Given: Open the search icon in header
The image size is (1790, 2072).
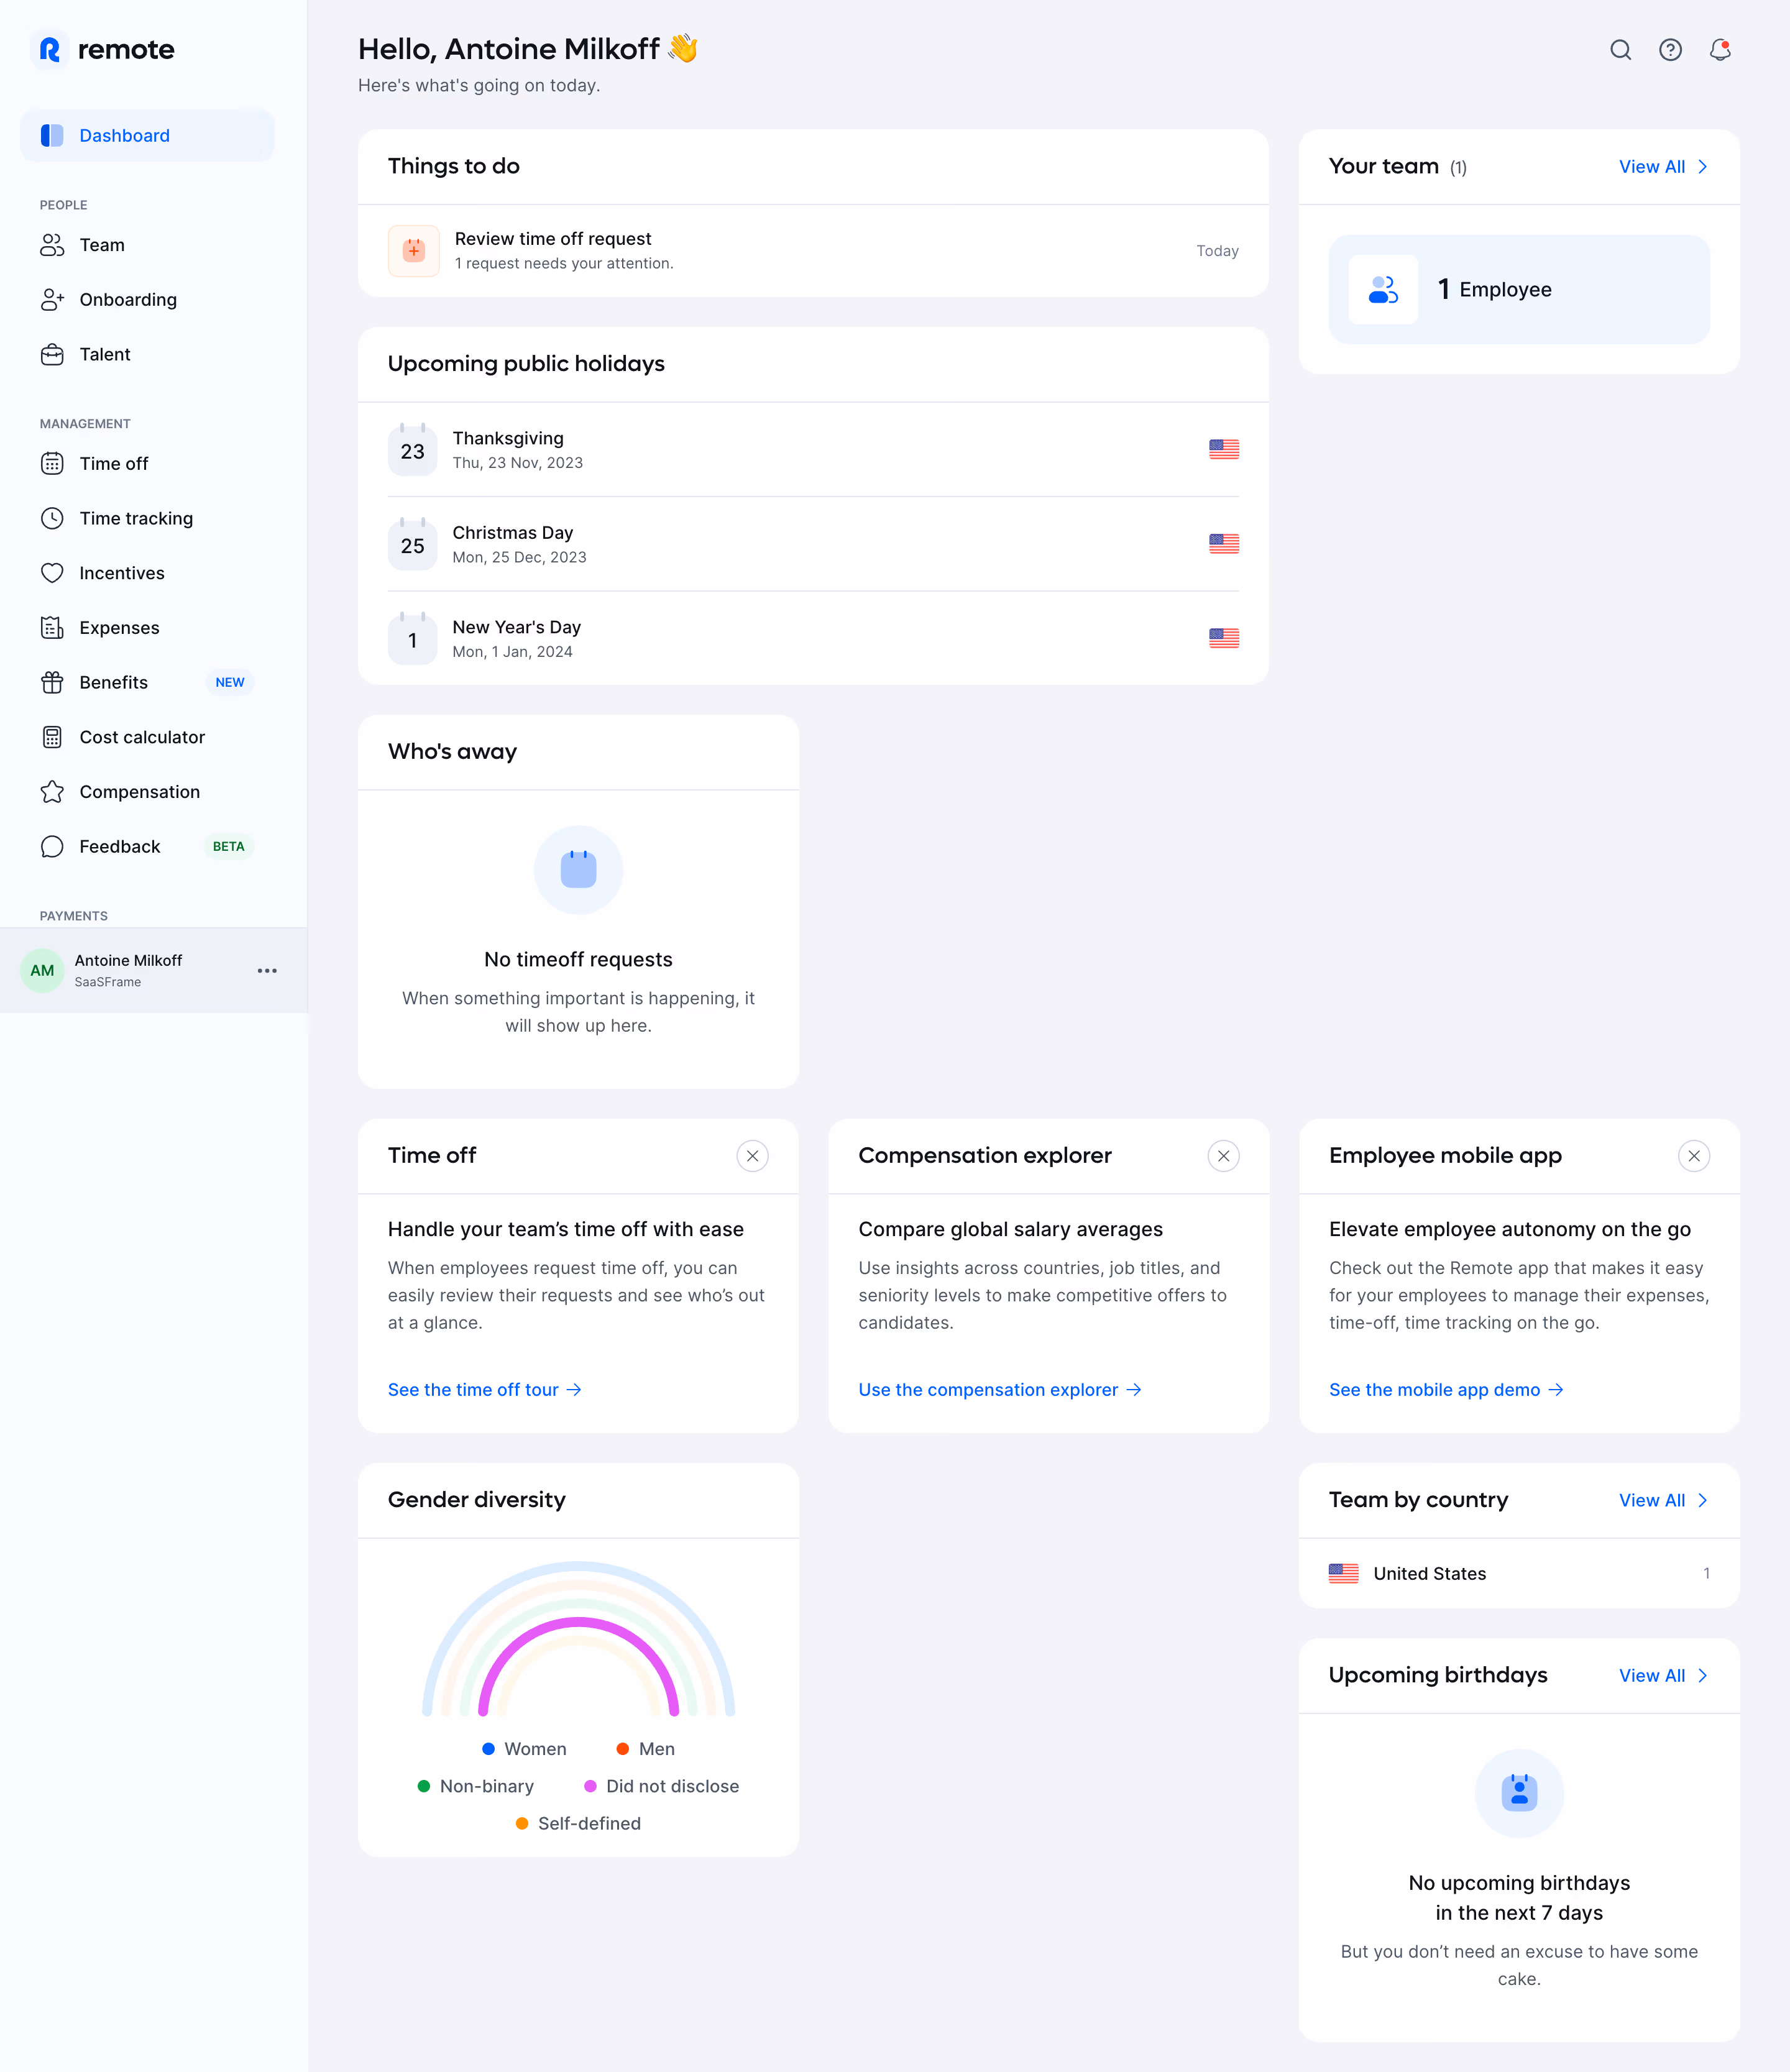Looking at the screenshot, I should (1620, 50).
